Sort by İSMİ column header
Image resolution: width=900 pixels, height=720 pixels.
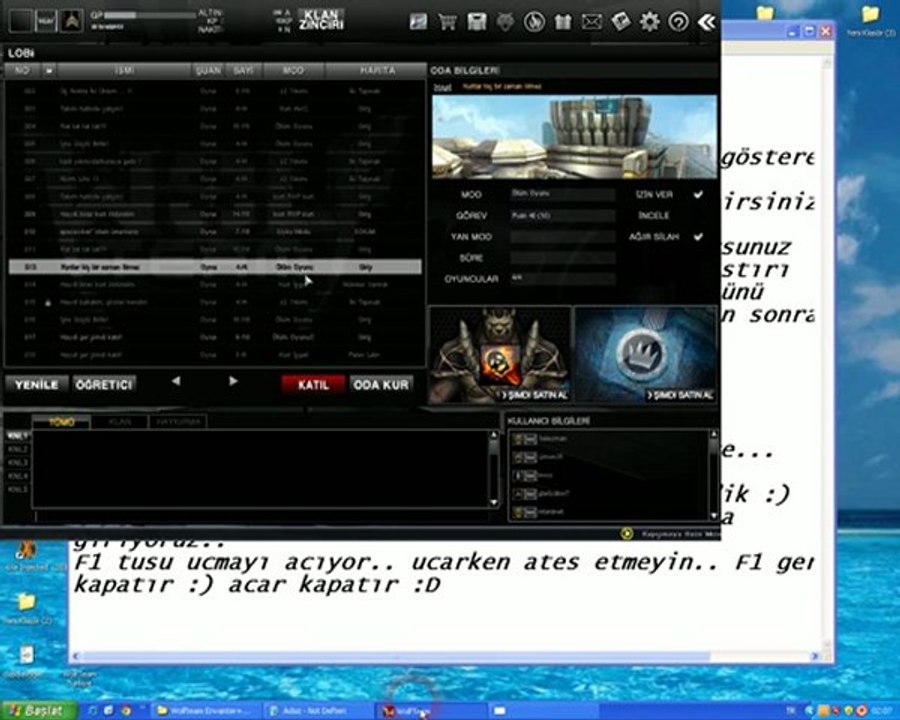(x=125, y=70)
